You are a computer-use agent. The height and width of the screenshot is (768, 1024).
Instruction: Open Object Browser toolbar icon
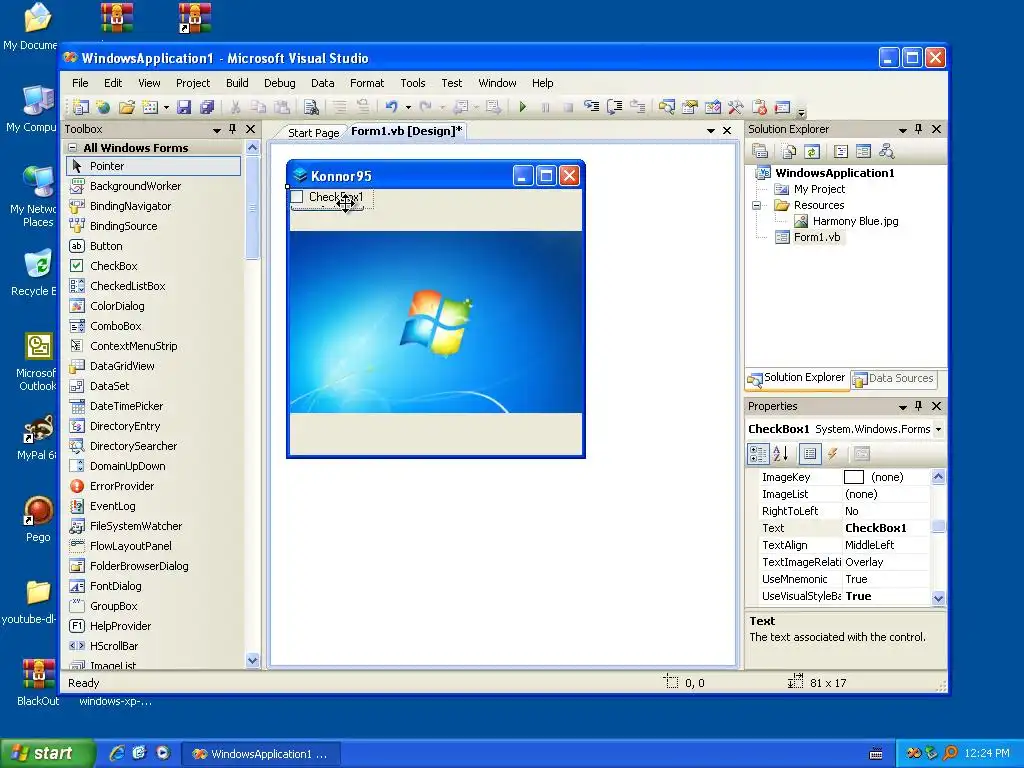pos(712,107)
